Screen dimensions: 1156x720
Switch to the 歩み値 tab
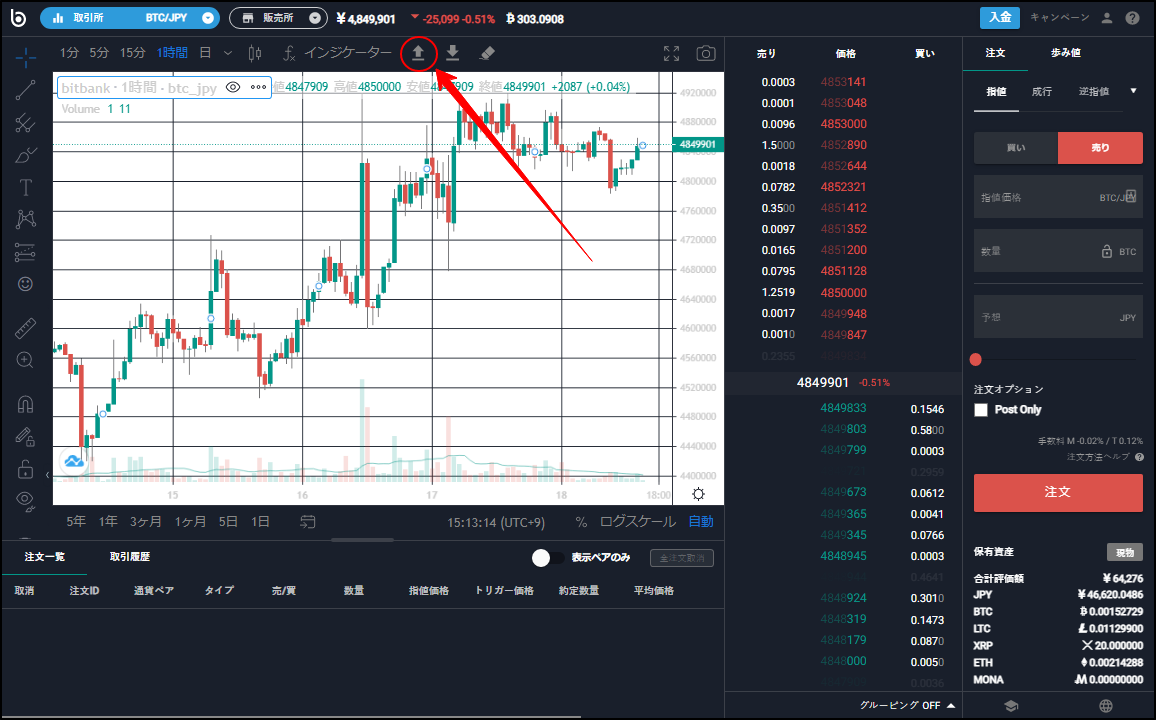[x=1065, y=53]
